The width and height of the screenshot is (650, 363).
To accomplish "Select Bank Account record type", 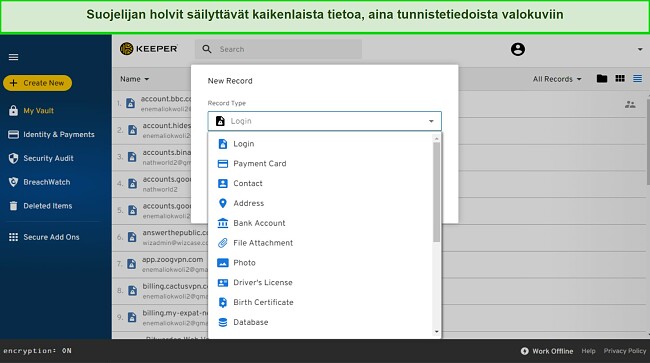I will [x=320, y=223].
